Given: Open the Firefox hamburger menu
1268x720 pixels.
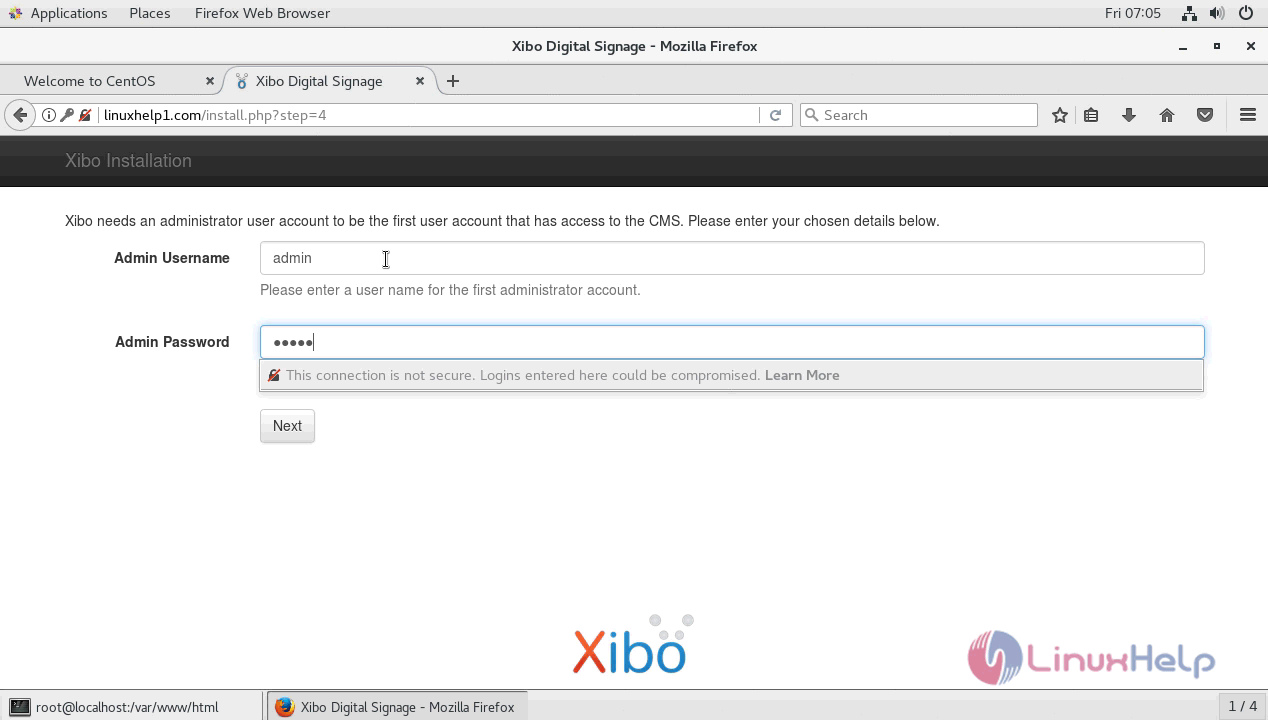Looking at the screenshot, I should [x=1247, y=115].
